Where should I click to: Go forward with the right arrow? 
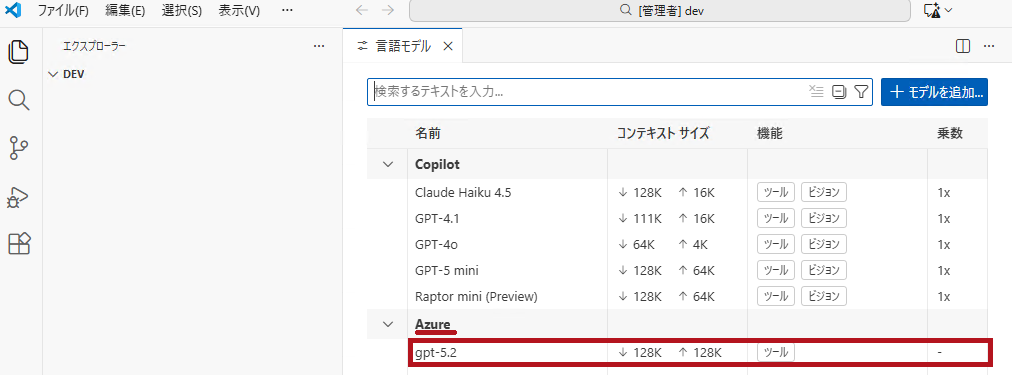[388, 10]
